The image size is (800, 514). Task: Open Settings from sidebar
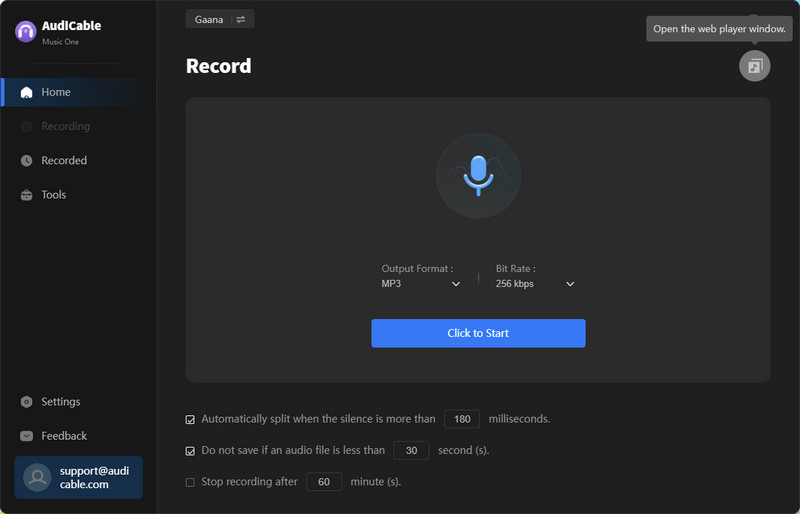pyautogui.click(x=78, y=402)
